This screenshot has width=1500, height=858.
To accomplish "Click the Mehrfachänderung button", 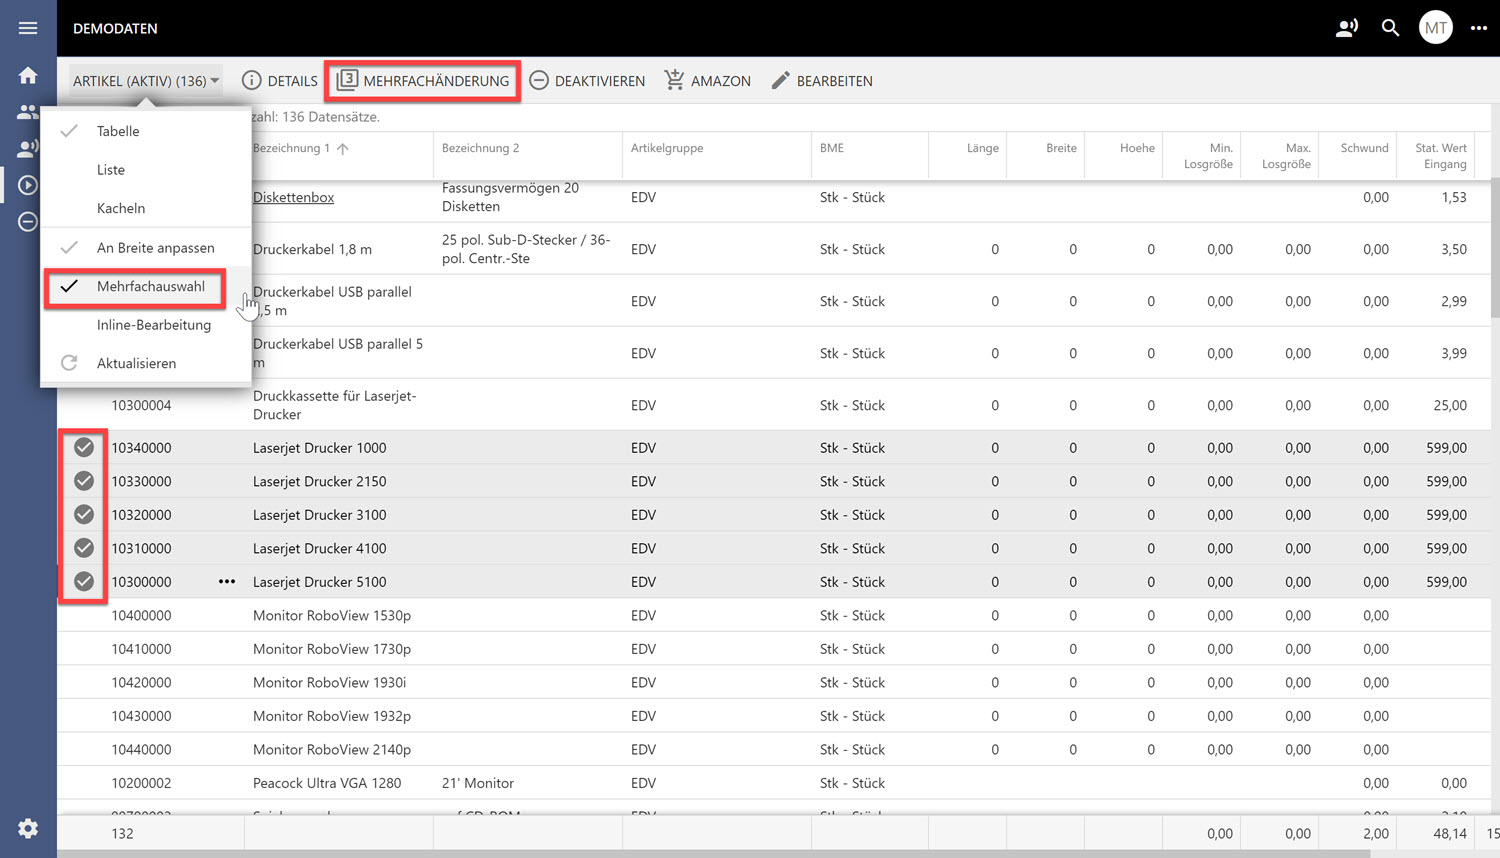I will pyautogui.click(x=423, y=81).
